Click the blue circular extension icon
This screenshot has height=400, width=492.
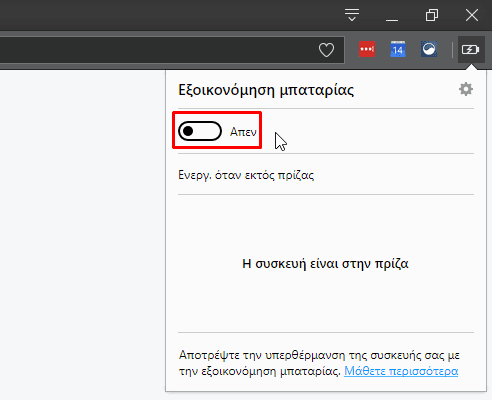pos(429,49)
